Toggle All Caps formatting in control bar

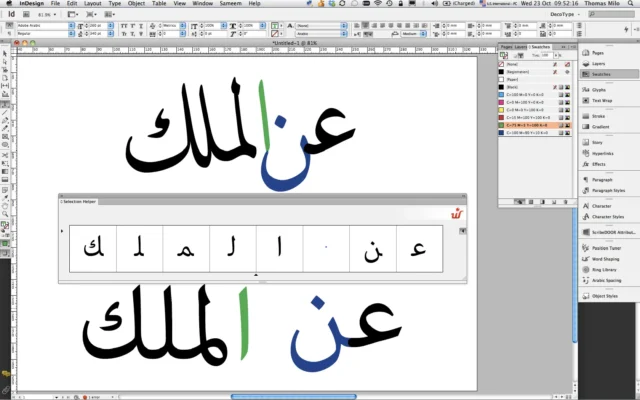tap(124, 26)
